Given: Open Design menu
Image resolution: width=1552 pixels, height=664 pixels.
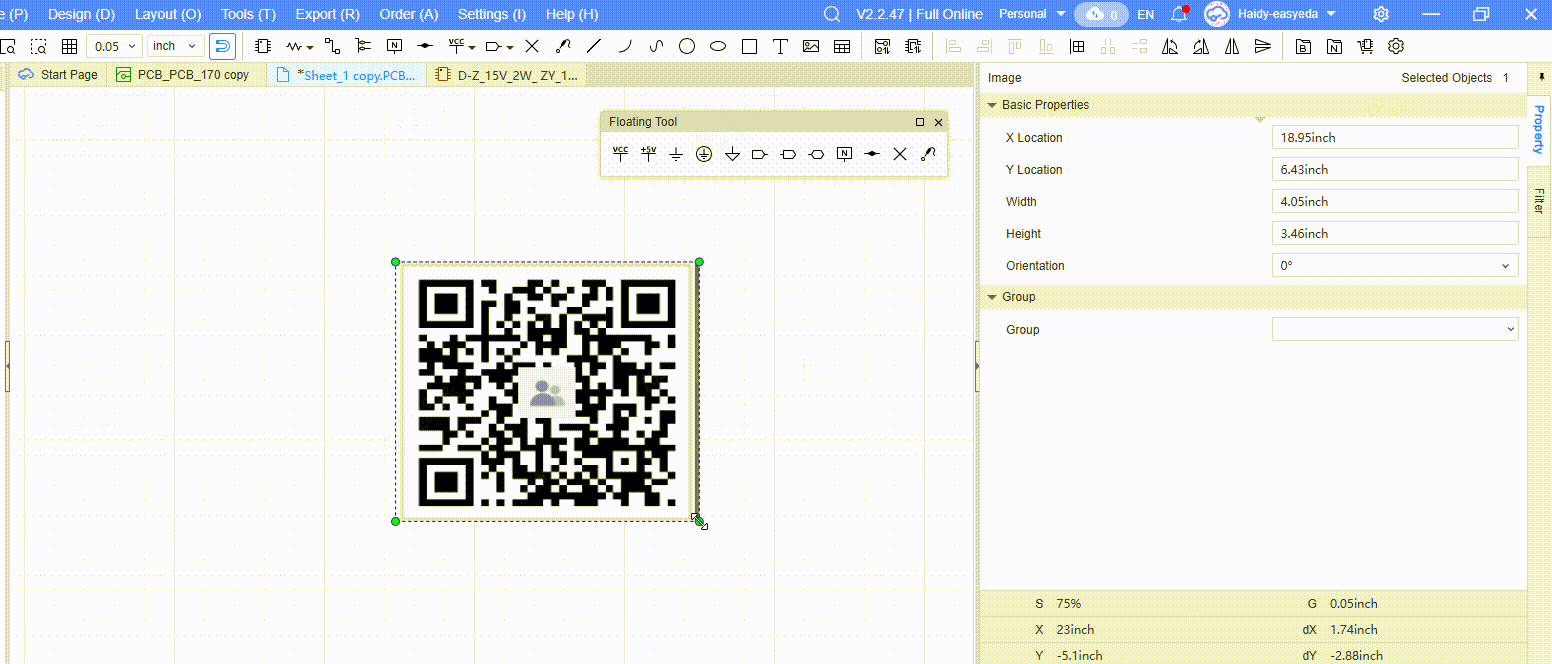Looking at the screenshot, I should pos(81,14).
